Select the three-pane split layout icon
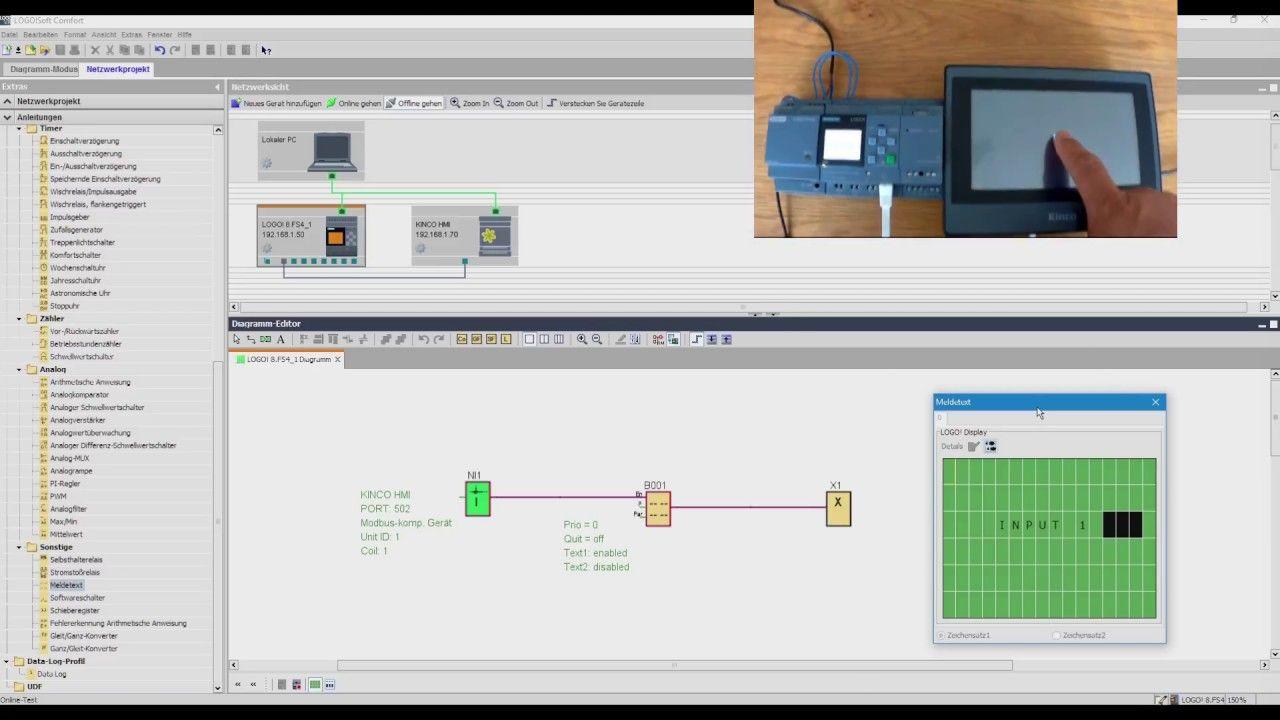The image size is (1280, 720). pyautogui.click(x=559, y=339)
